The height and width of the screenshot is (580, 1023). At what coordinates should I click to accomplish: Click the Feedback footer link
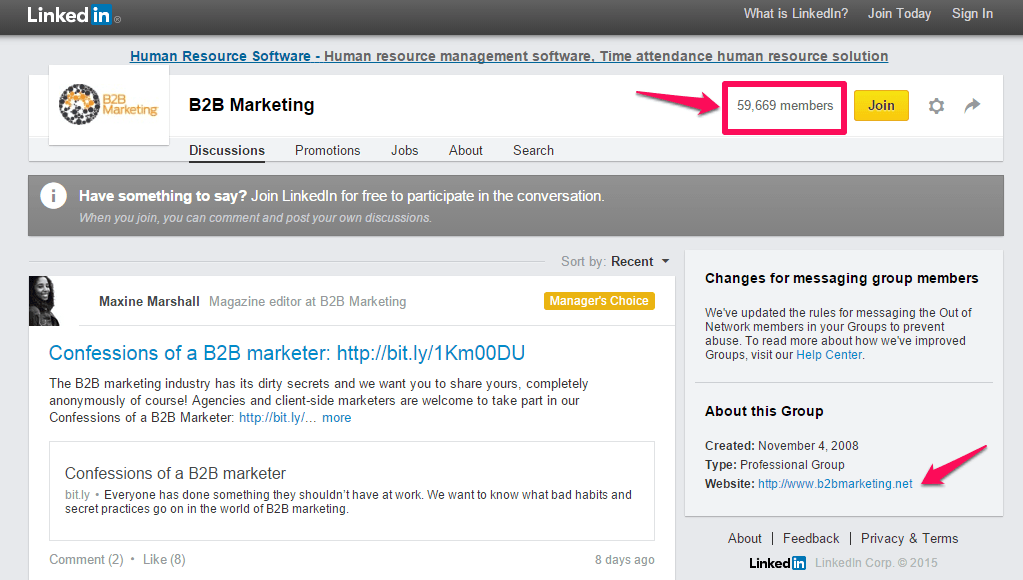click(811, 539)
